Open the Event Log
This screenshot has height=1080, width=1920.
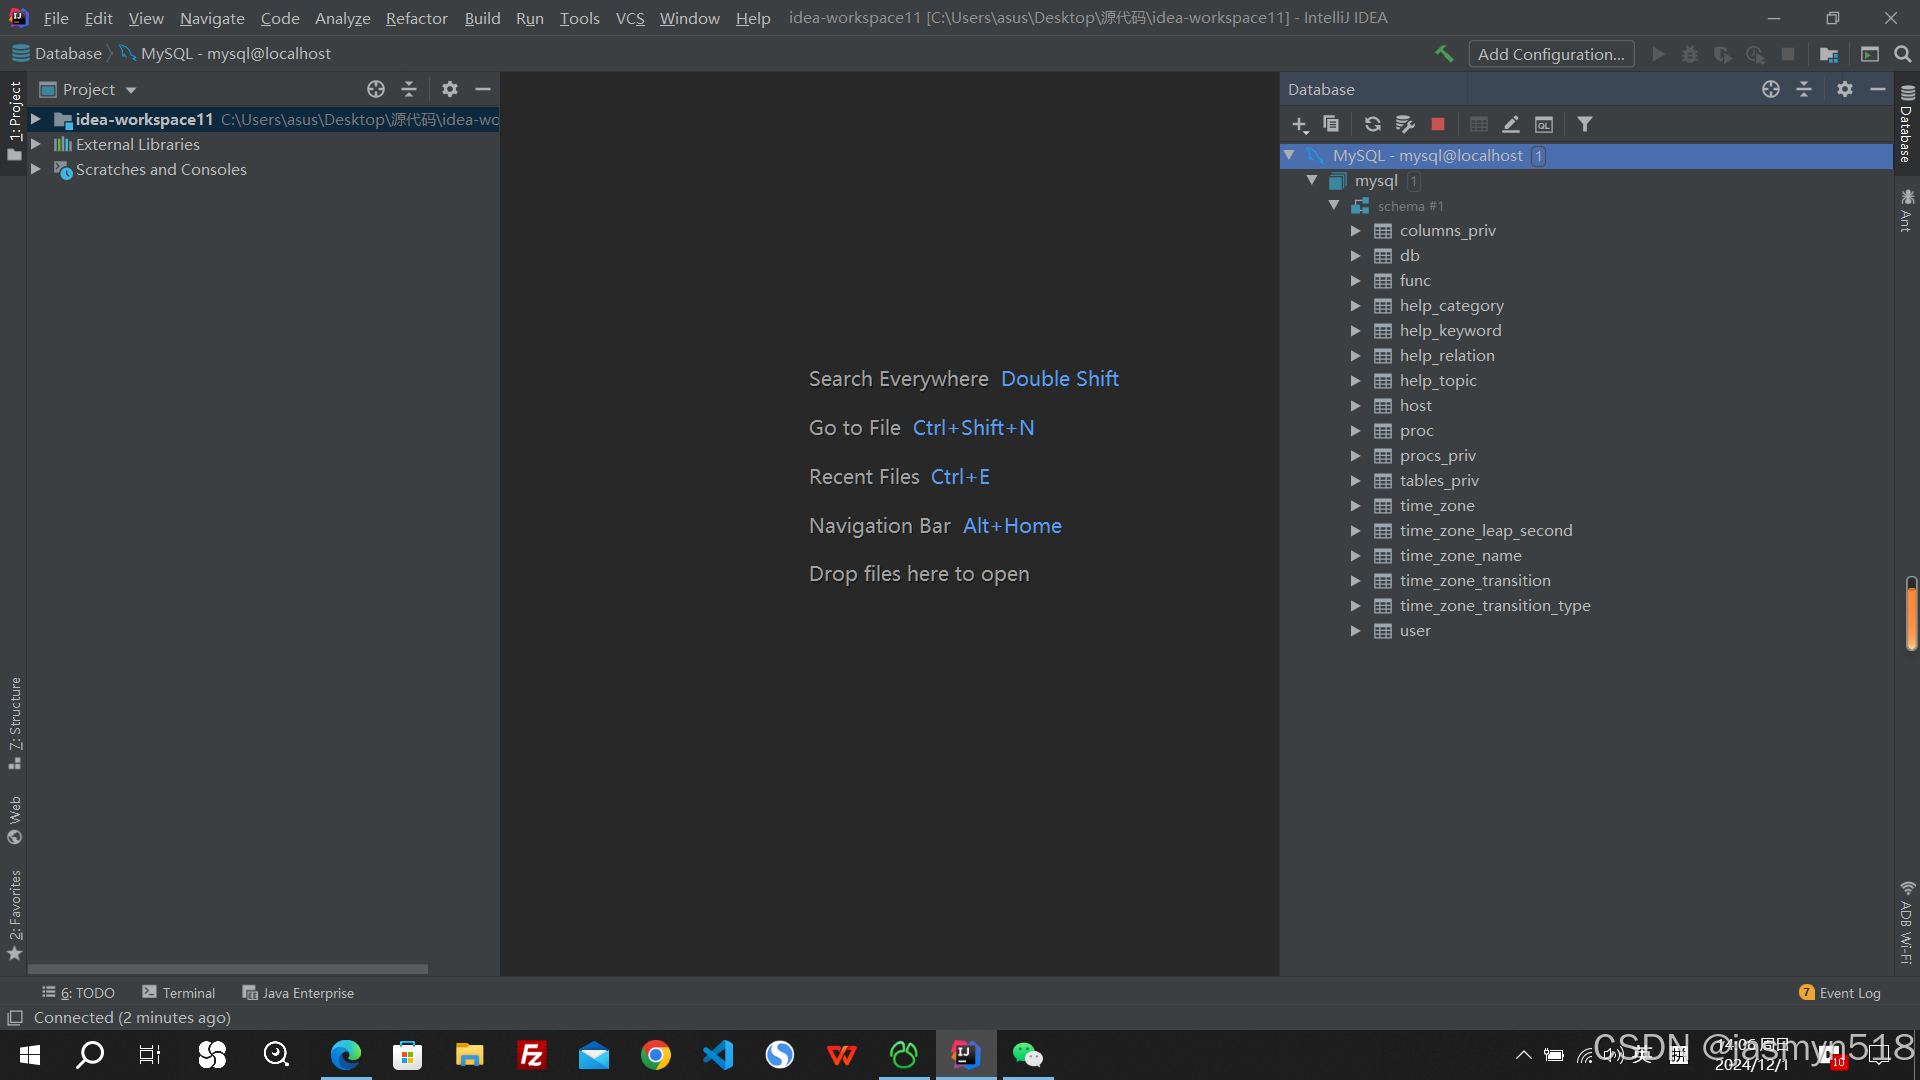pos(1840,993)
